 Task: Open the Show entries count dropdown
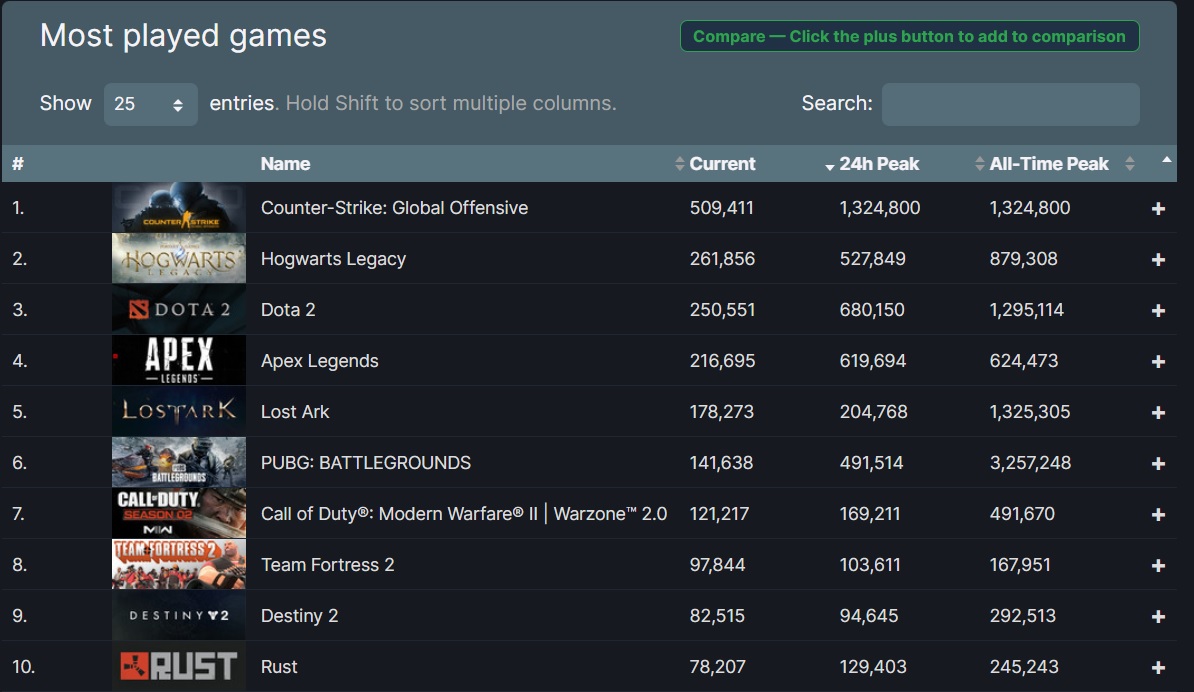[x=150, y=104]
